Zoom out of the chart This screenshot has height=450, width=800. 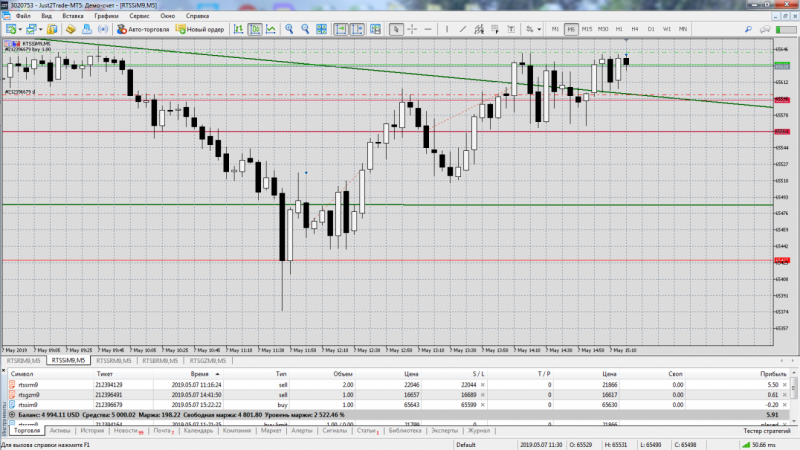coord(305,29)
